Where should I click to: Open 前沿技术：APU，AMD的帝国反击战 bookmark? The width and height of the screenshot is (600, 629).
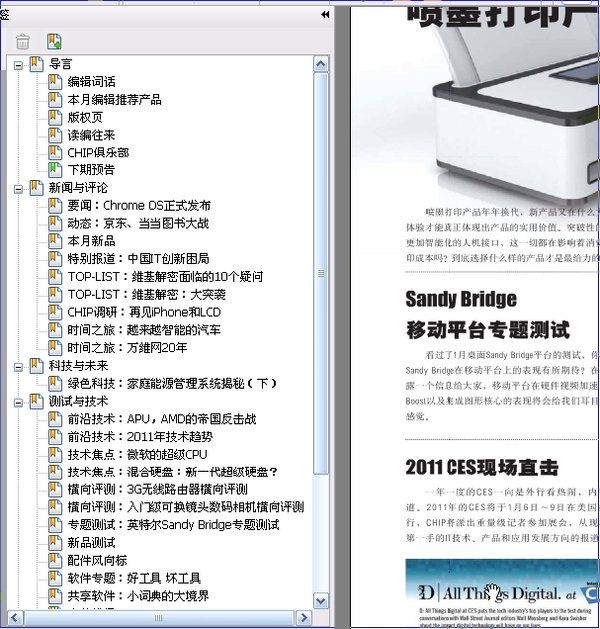162,419
